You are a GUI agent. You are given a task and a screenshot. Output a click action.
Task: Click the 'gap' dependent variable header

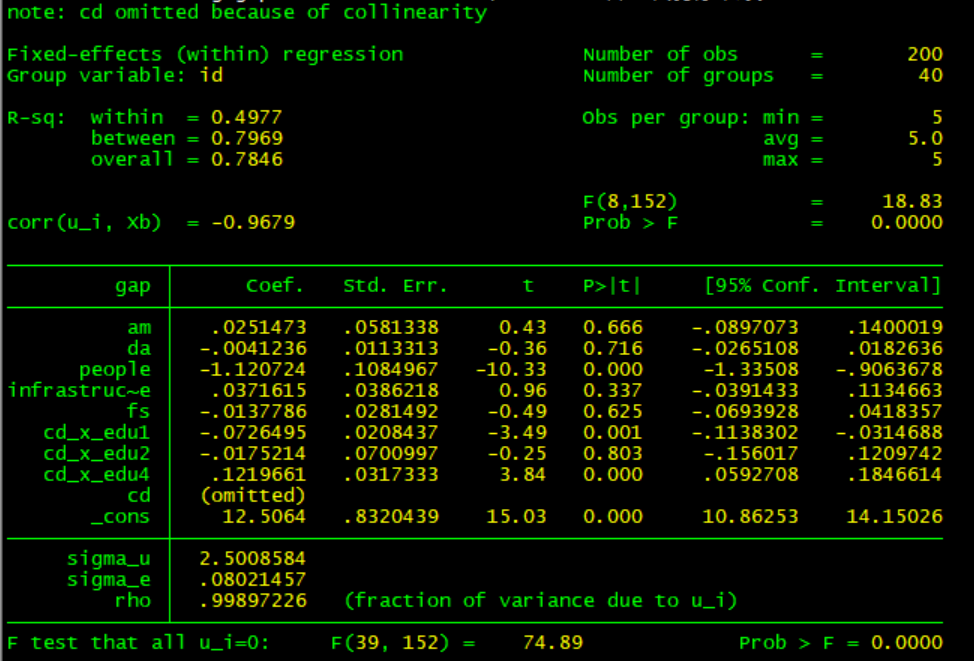(x=133, y=286)
